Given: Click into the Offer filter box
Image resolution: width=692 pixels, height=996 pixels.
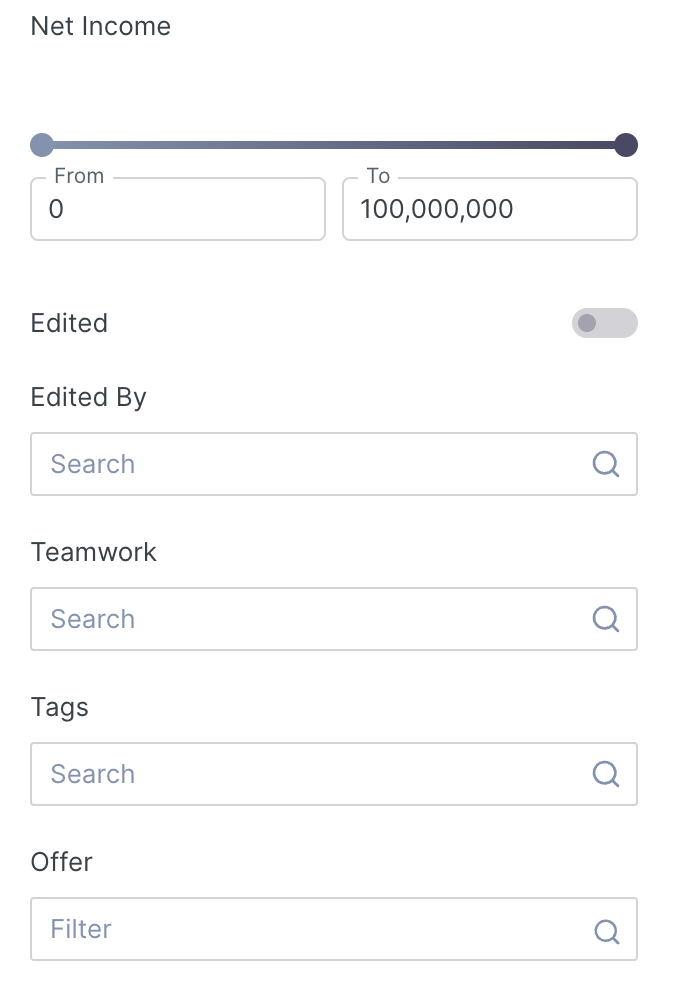Looking at the screenshot, I should coord(310,929).
